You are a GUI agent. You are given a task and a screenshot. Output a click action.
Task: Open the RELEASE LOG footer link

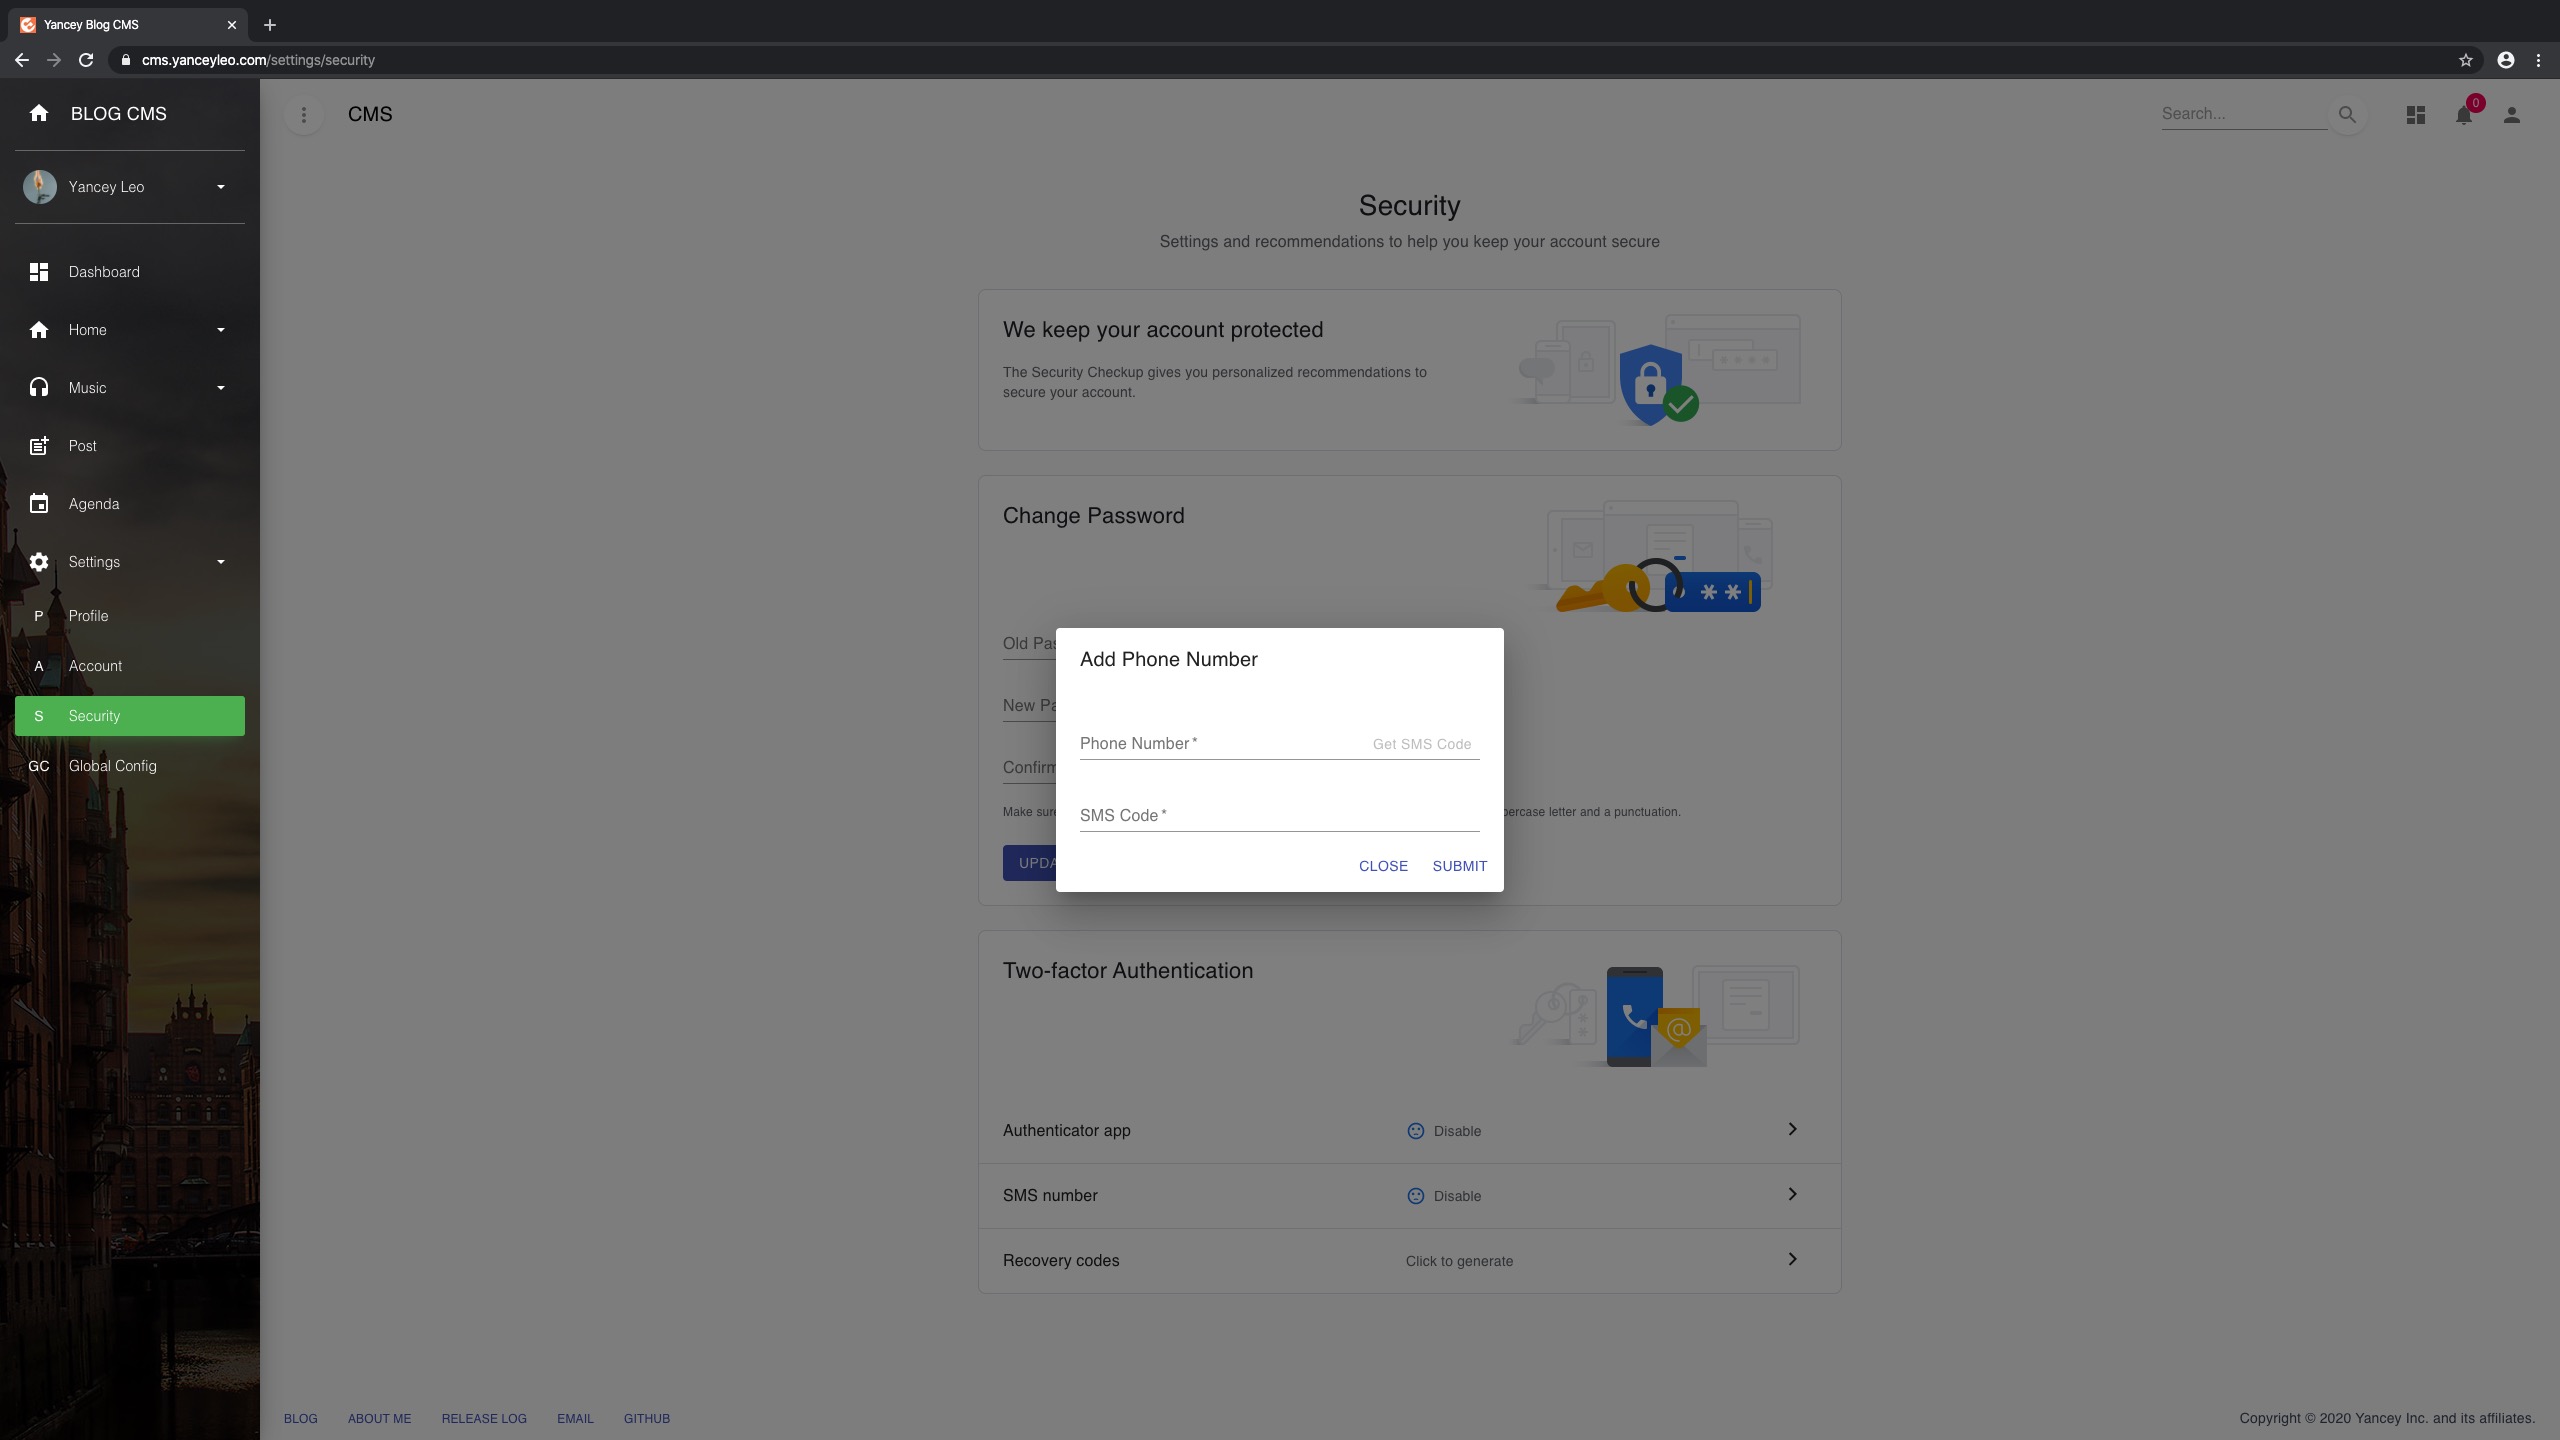[x=483, y=1418]
